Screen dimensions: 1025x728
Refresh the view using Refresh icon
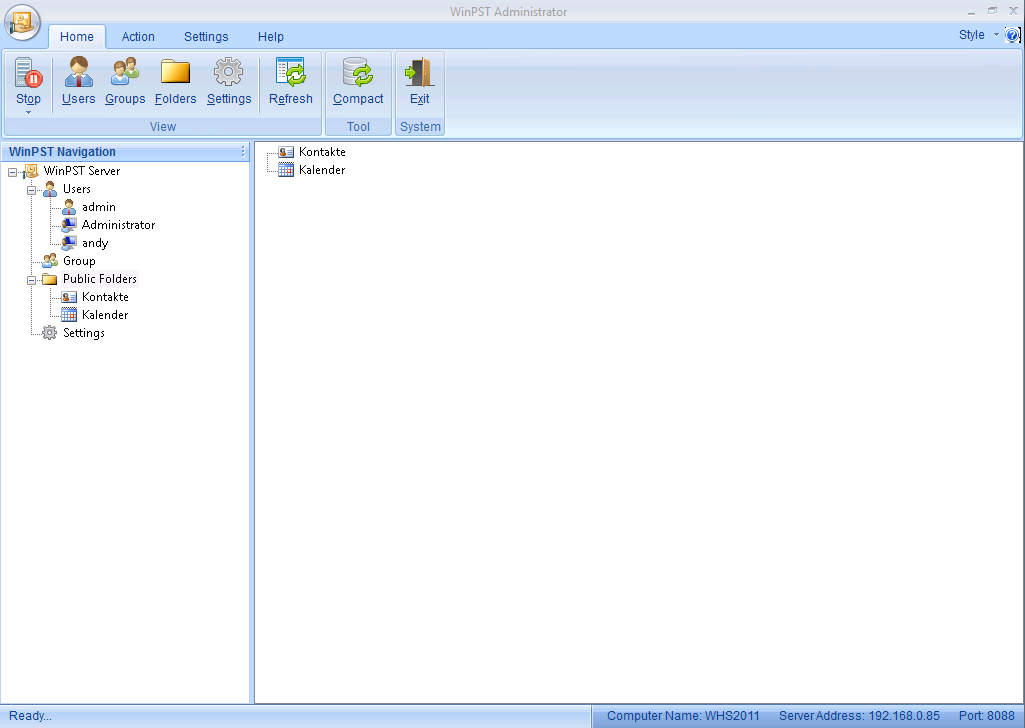290,75
